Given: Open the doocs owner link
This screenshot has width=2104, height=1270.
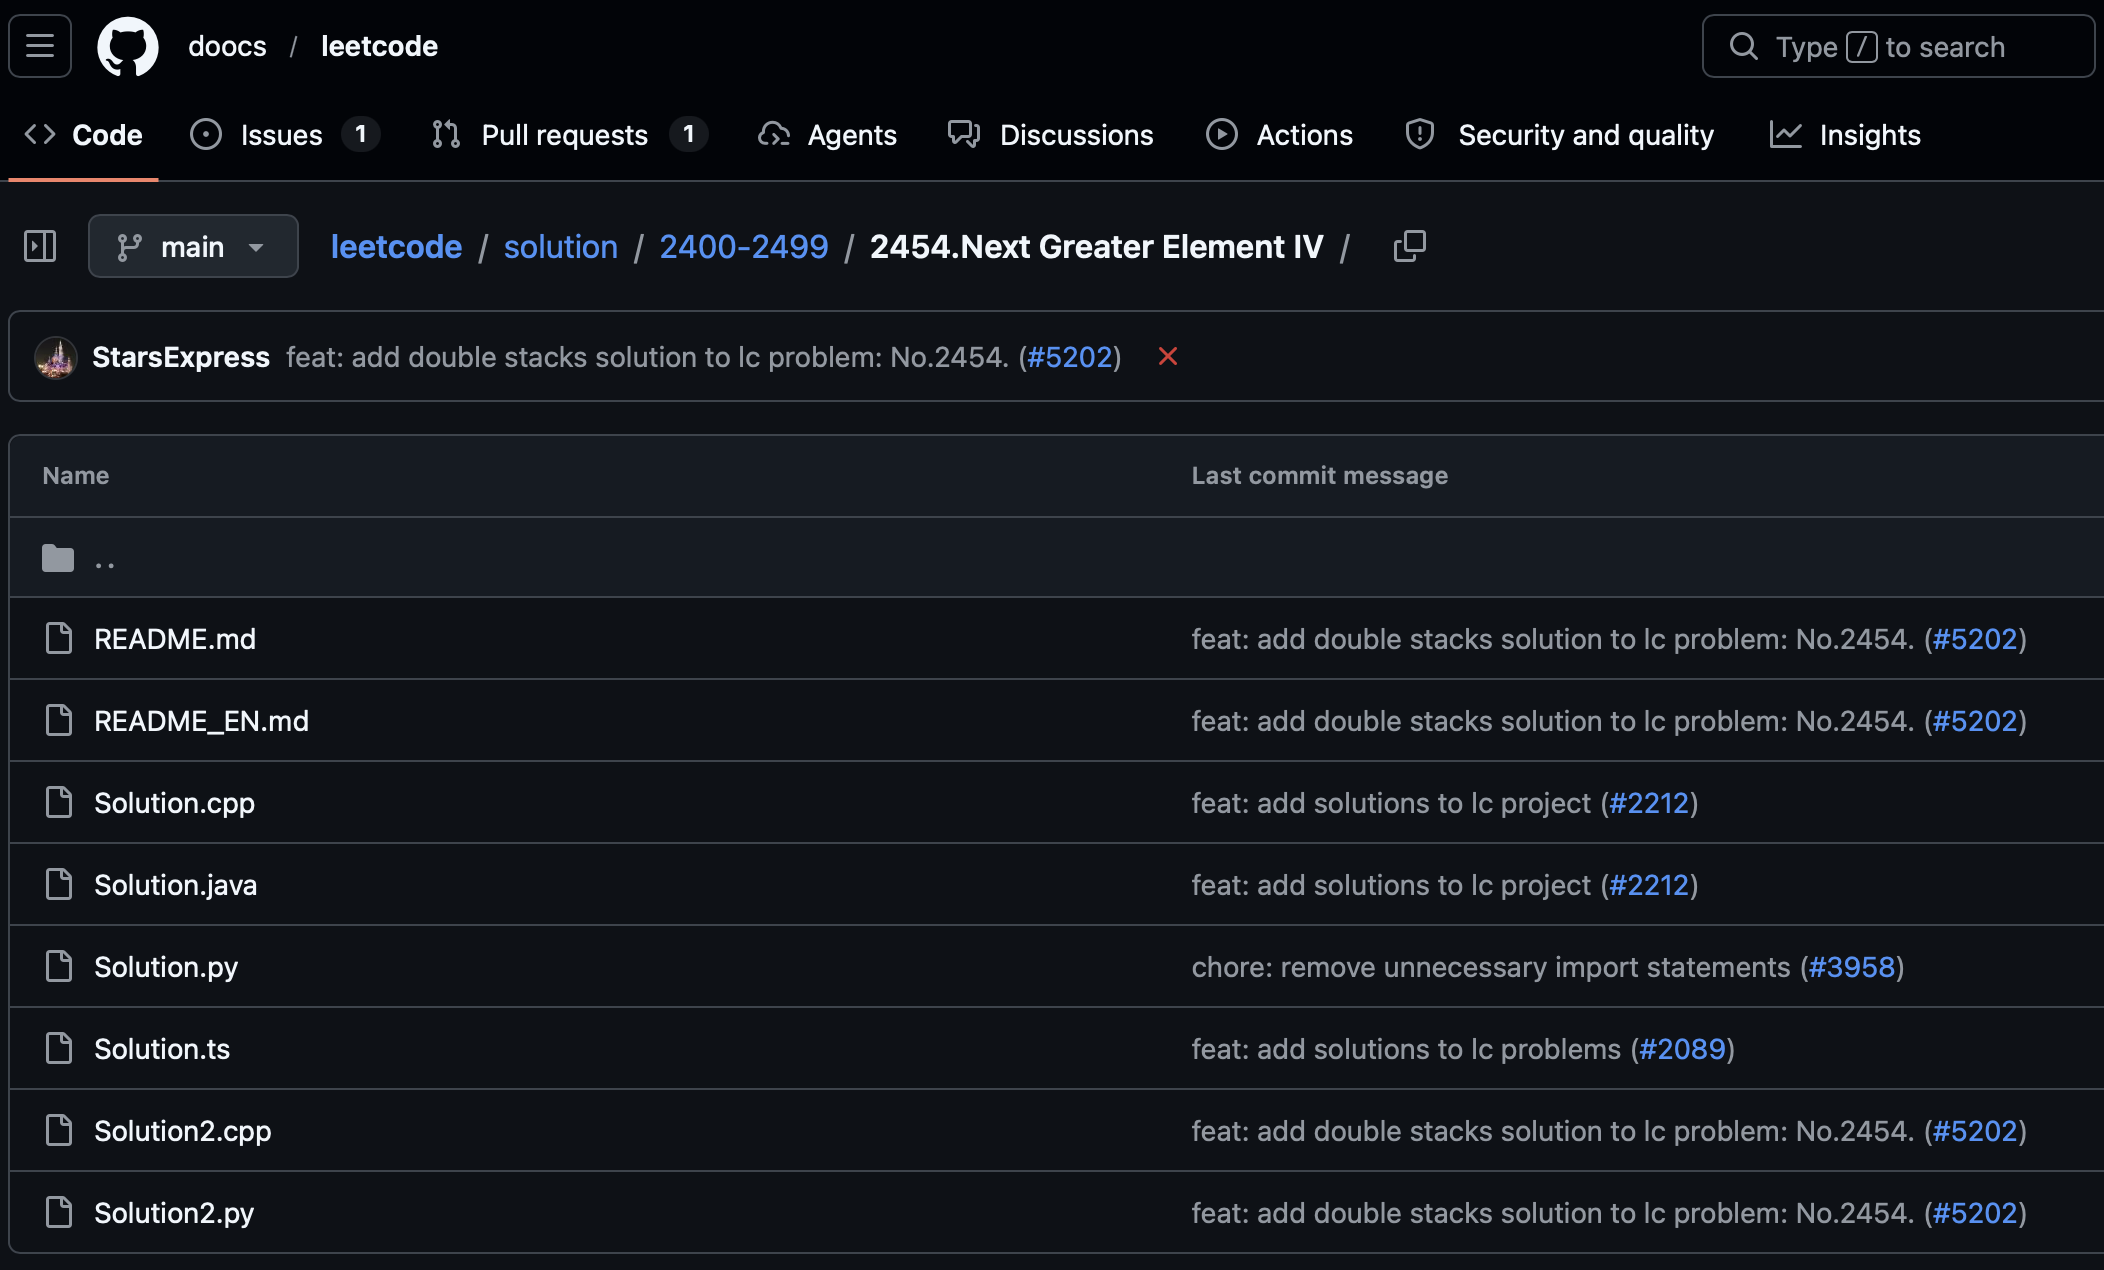Looking at the screenshot, I should tap(228, 46).
